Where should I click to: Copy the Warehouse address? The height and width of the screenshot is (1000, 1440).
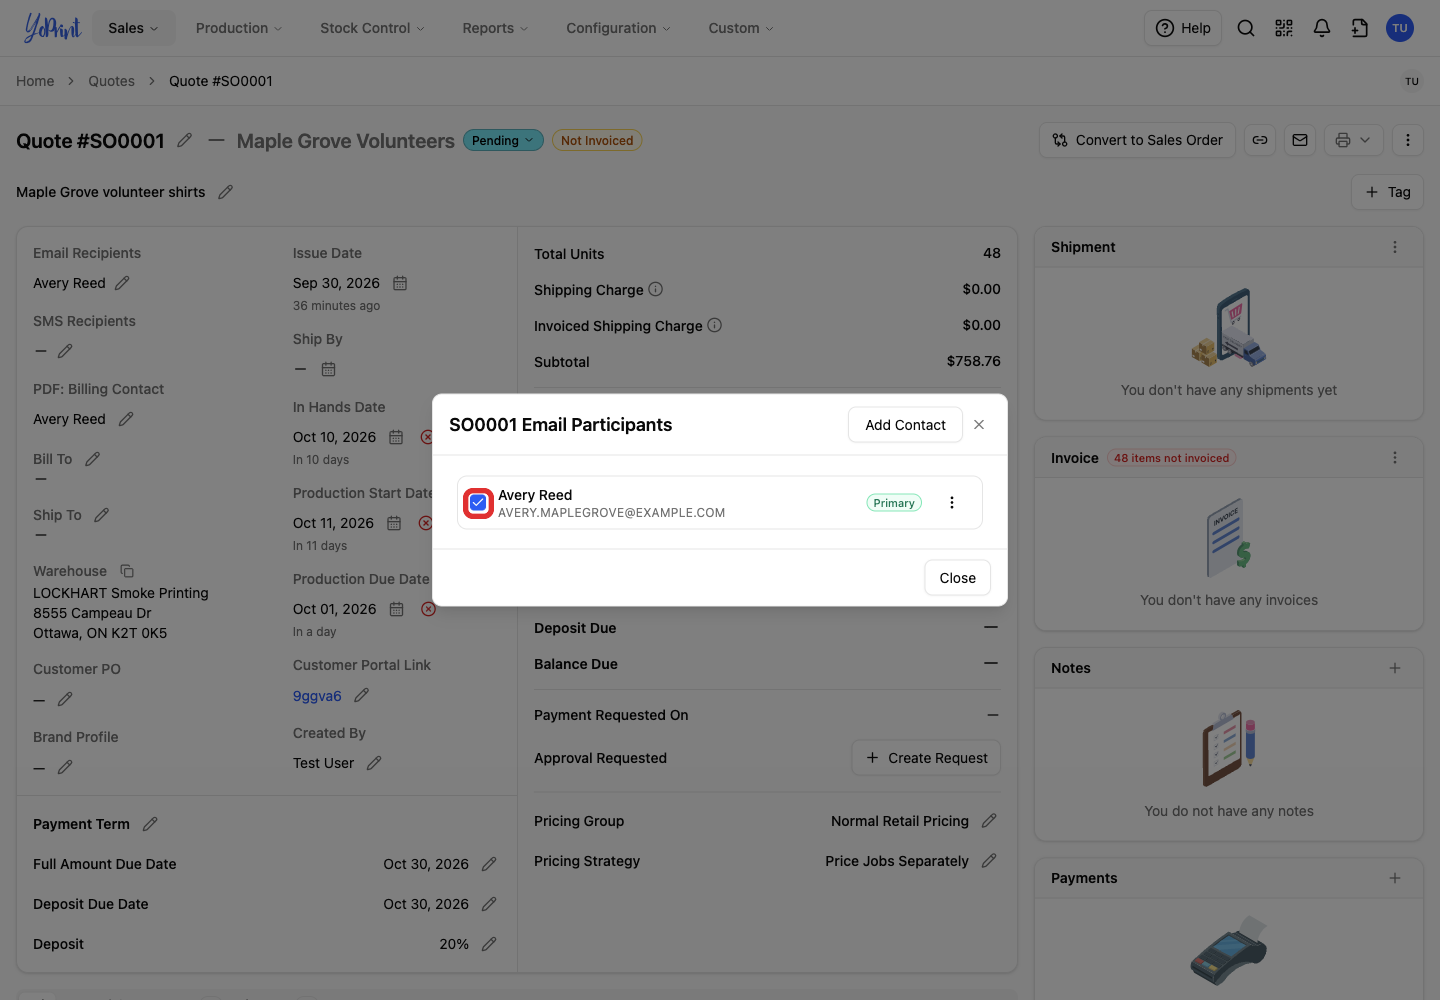point(127,571)
